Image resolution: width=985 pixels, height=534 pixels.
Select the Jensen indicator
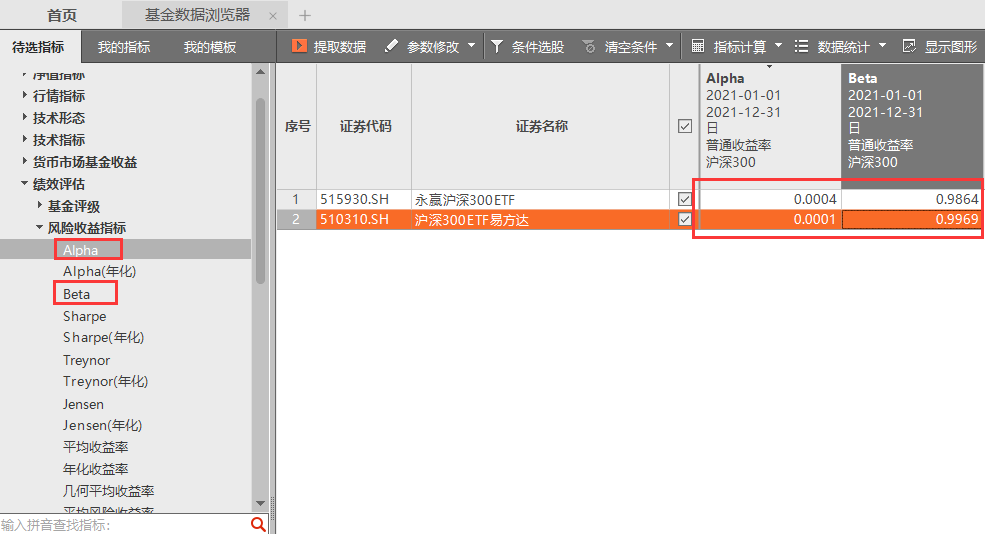tap(83, 404)
